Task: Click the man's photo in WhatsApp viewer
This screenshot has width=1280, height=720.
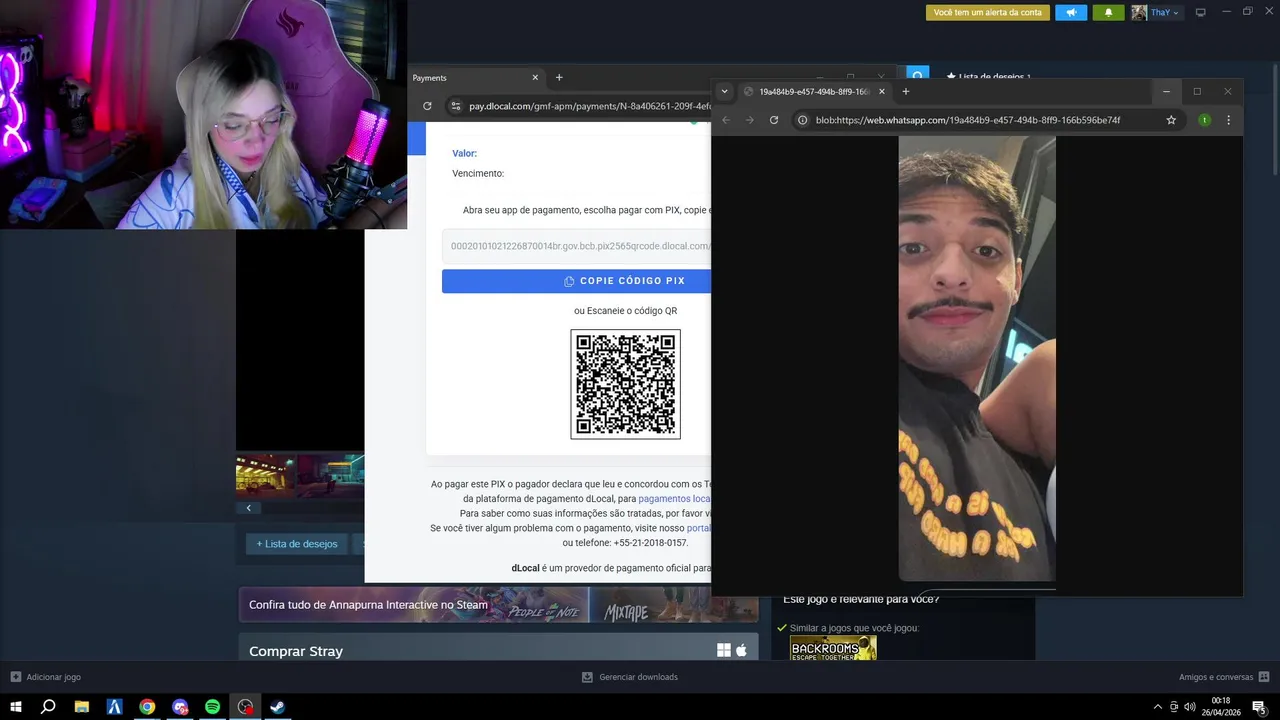Action: click(977, 358)
